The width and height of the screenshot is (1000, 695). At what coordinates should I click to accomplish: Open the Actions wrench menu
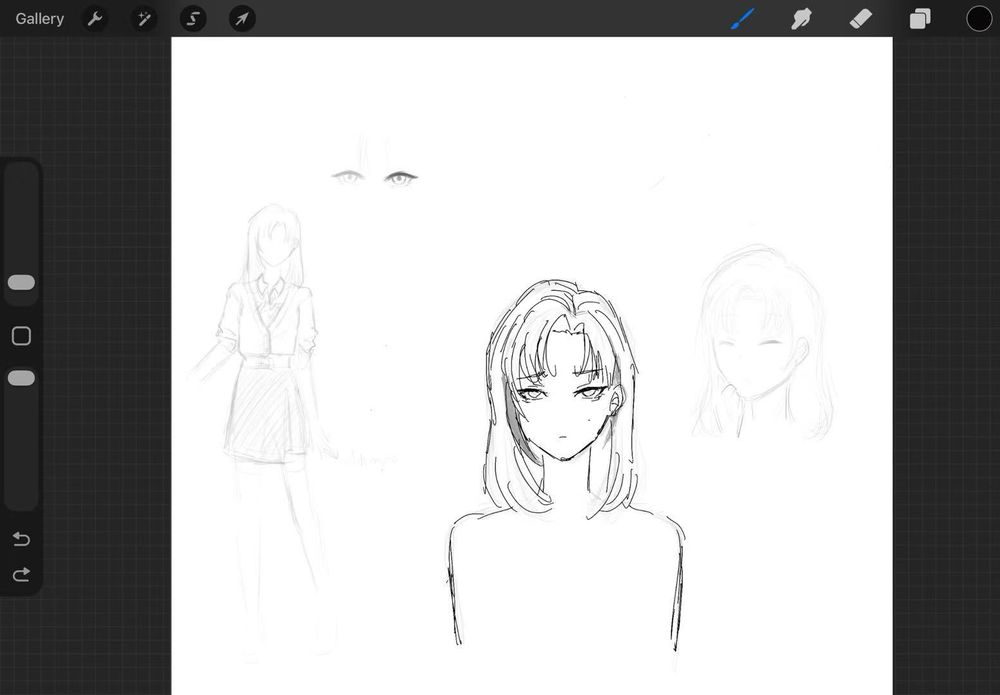pos(94,18)
